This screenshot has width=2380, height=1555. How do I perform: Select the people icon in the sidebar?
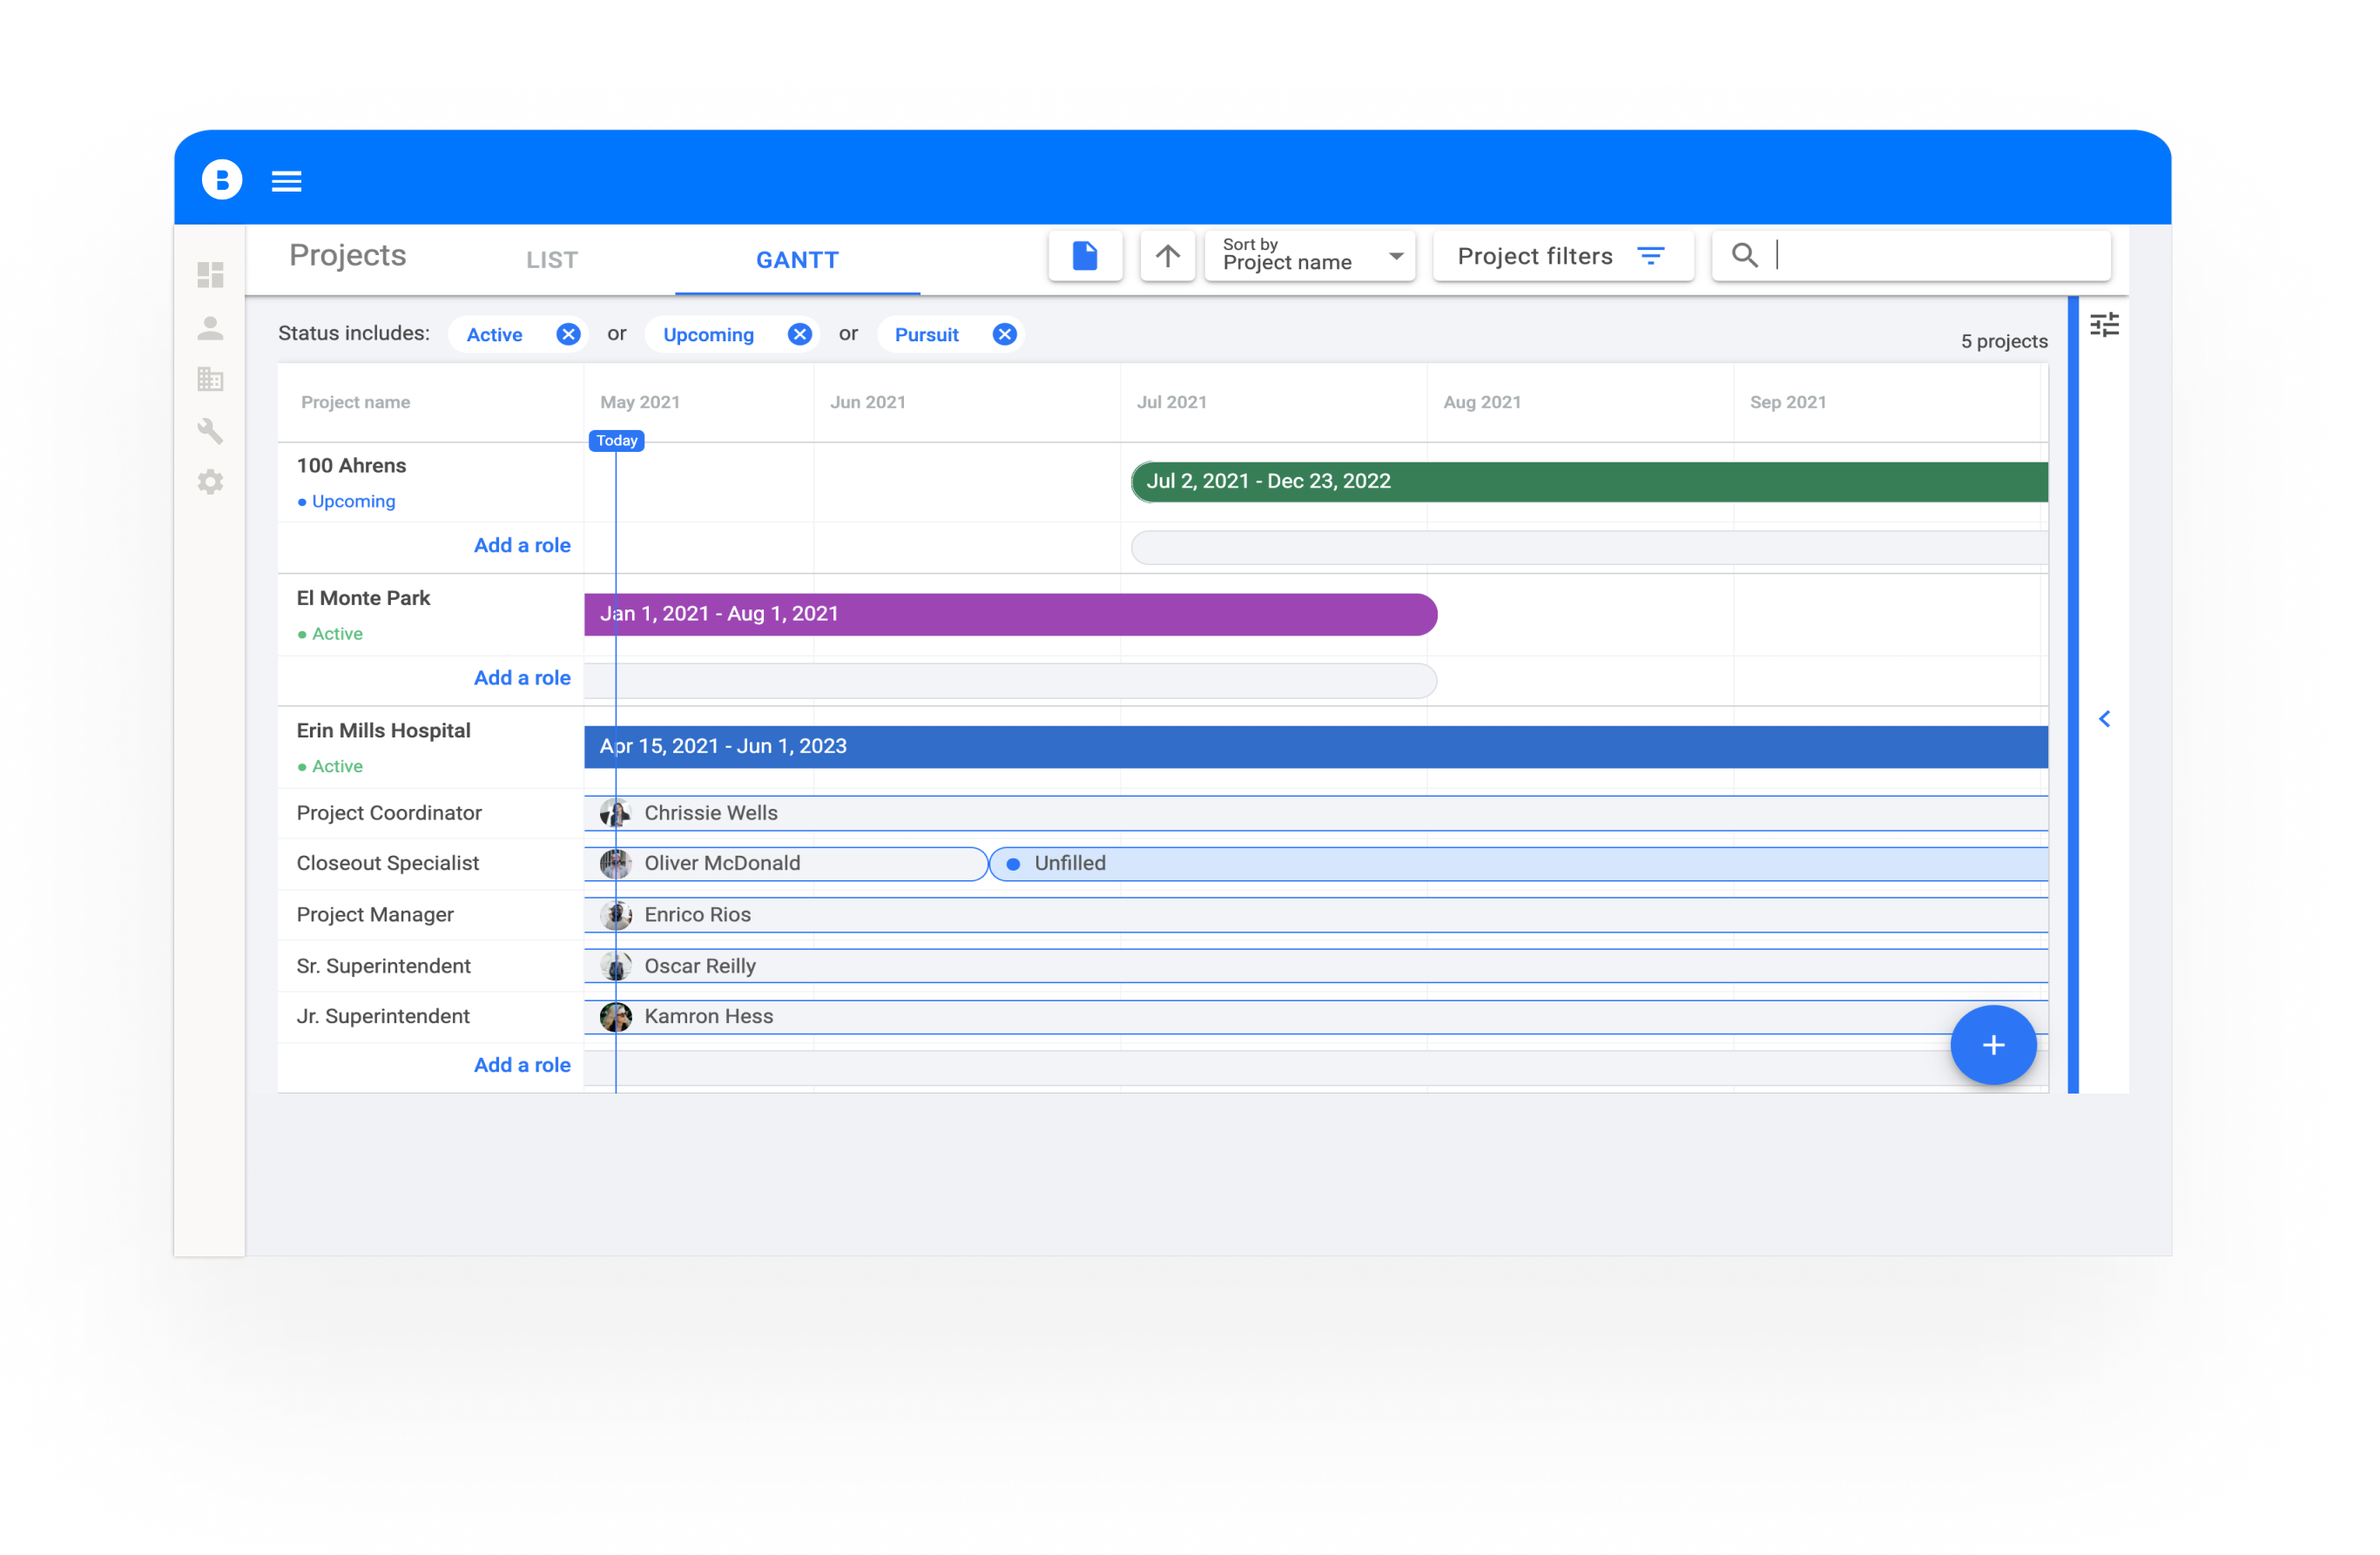[x=211, y=327]
